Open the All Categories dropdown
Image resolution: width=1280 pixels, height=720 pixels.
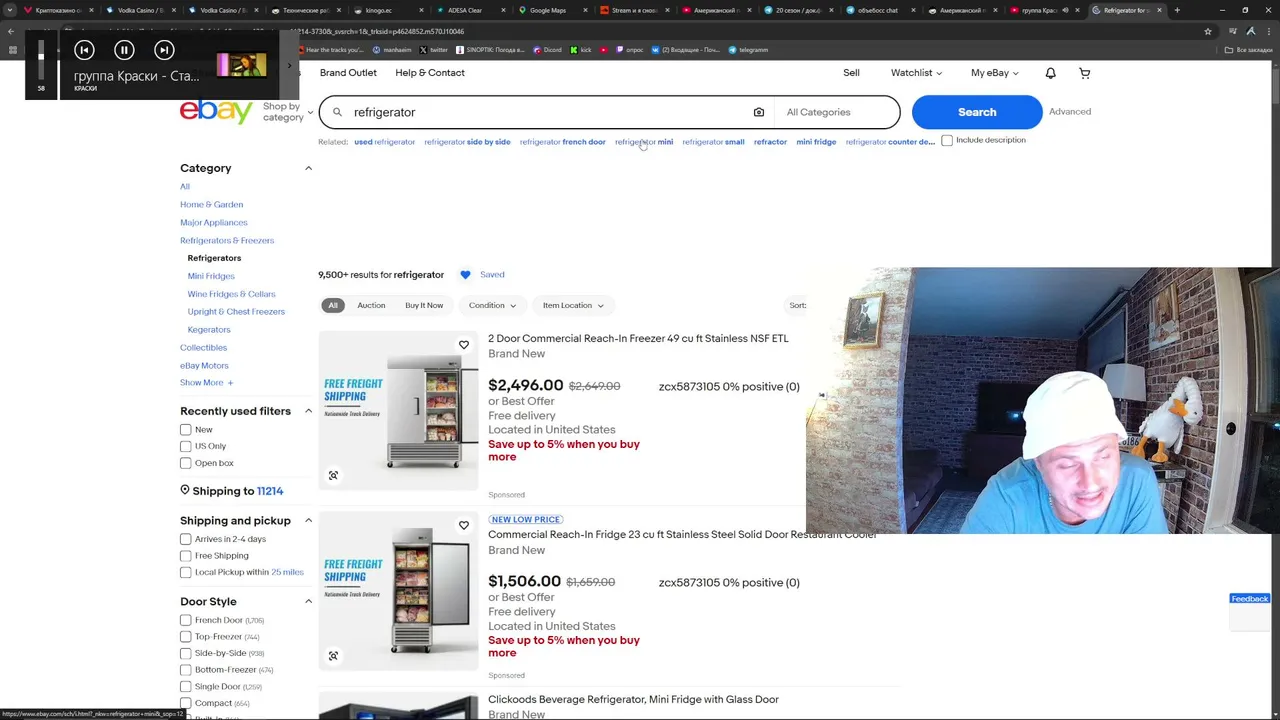click(836, 112)
